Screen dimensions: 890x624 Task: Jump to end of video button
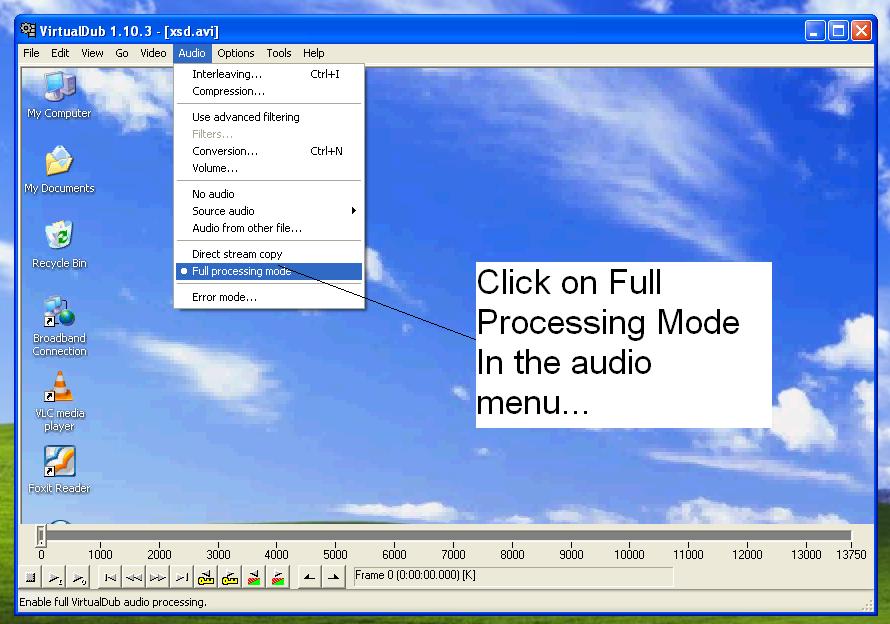[182, 577]
